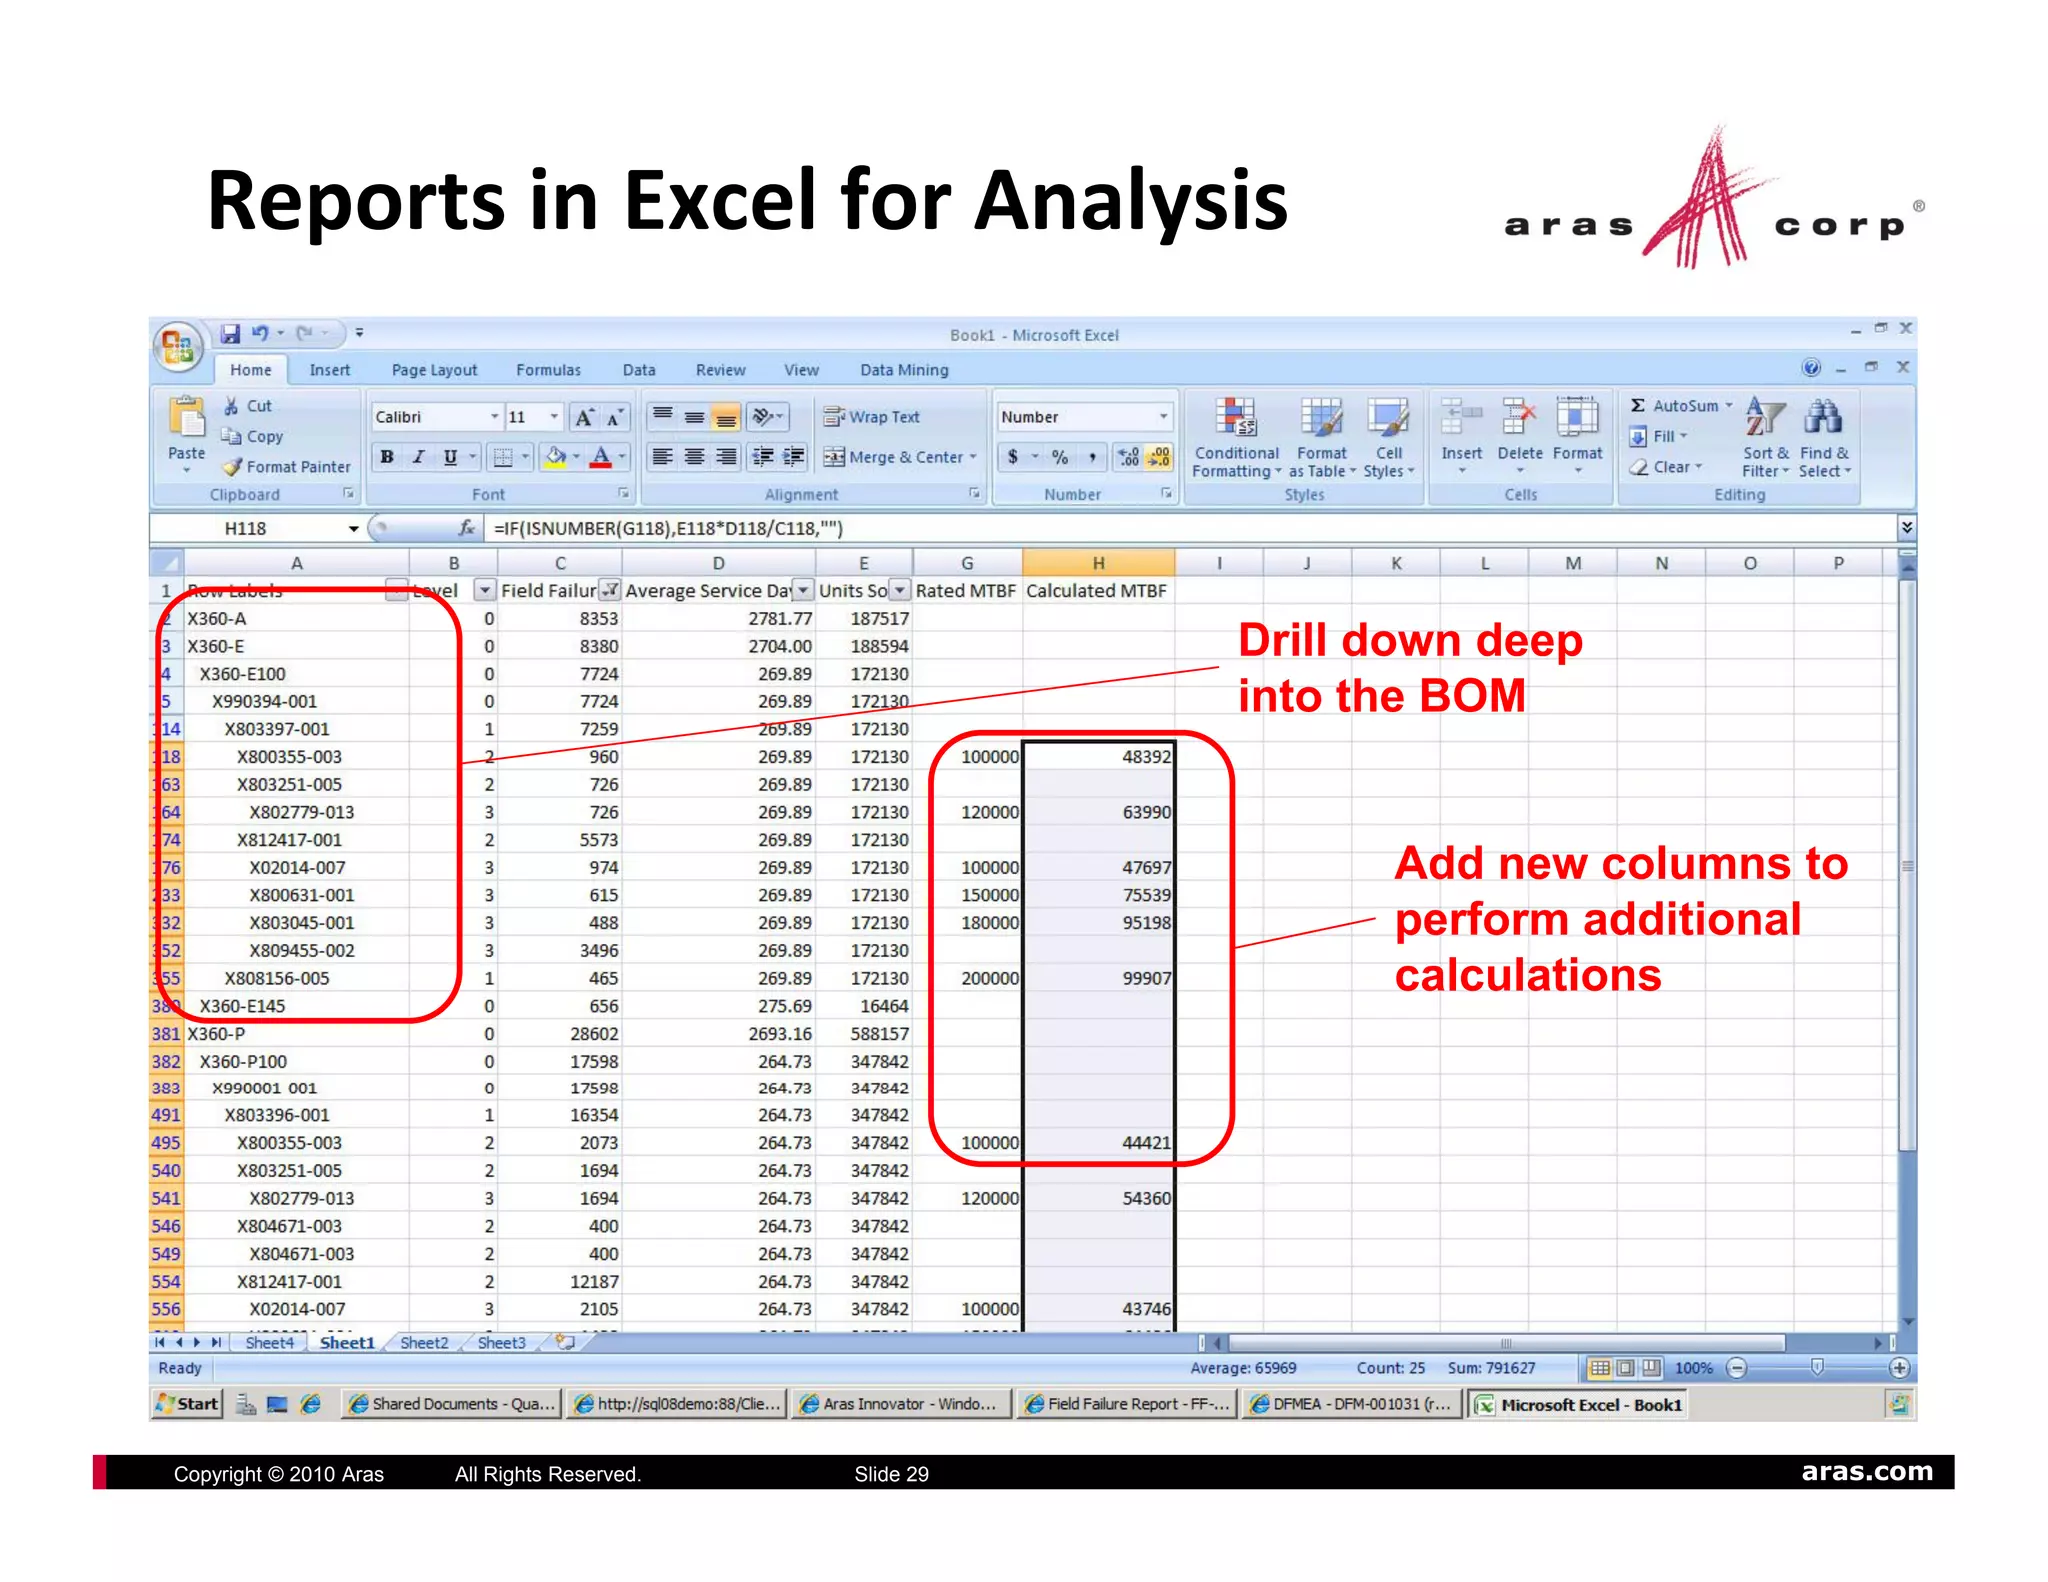Open Field Failure Report taskbar window
This screenshot has height=1582, width=2048.
(1127, 1404)
